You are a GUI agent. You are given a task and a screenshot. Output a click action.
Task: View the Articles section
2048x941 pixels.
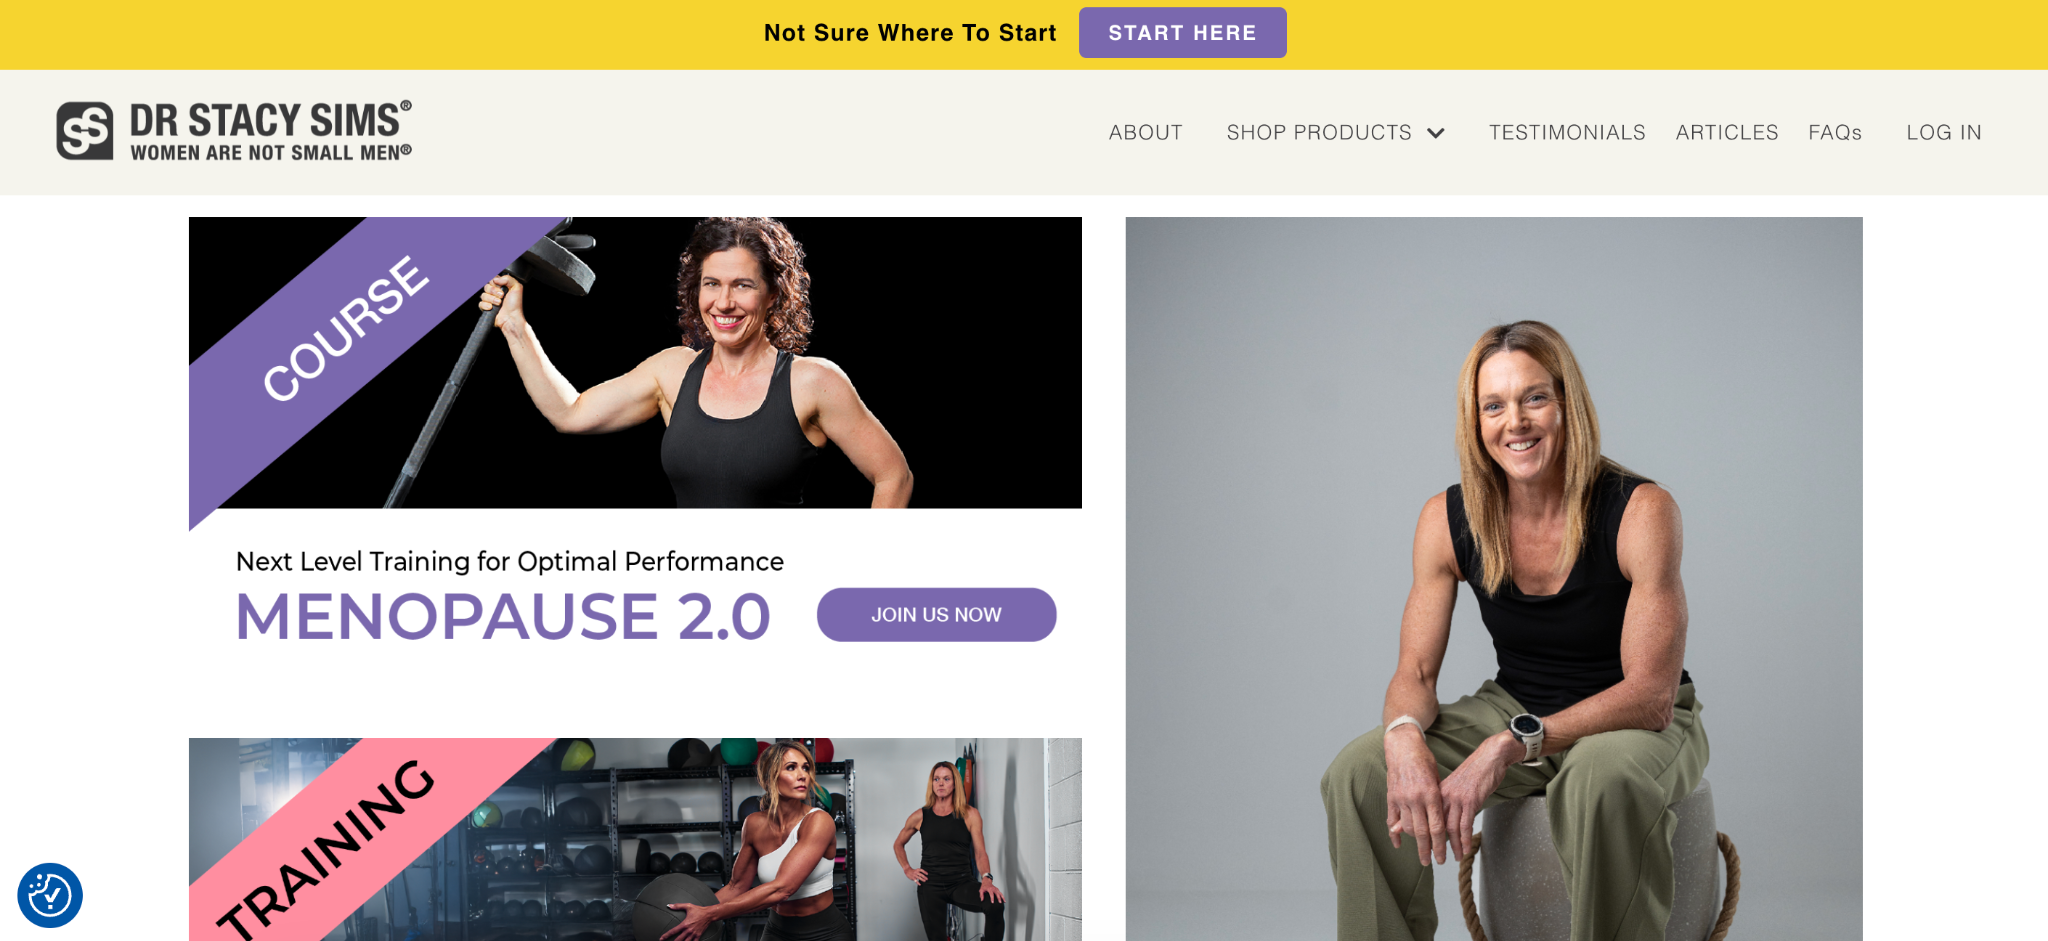tap(1727, 132)
